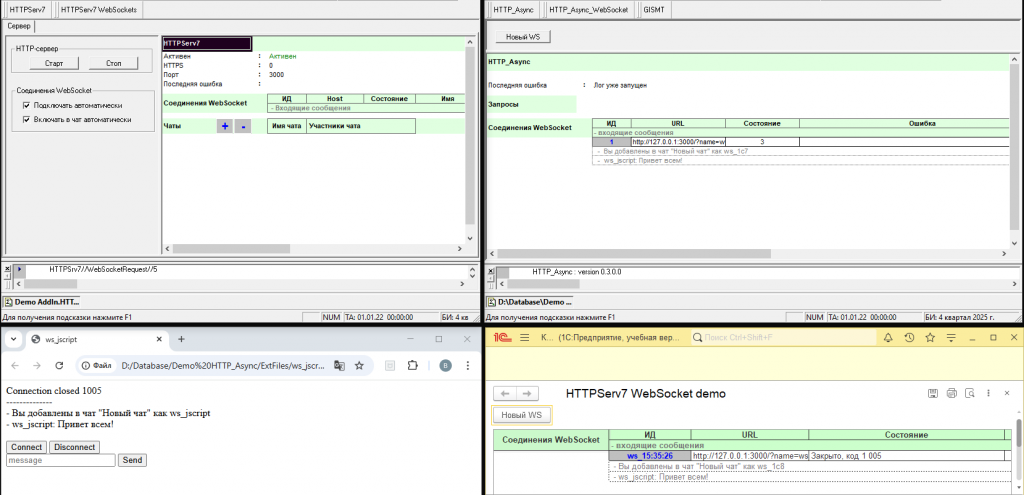This screenshot has height=495, width=1024.
Task: Click the Connect button in browser
Action: [x=27, y=447]
